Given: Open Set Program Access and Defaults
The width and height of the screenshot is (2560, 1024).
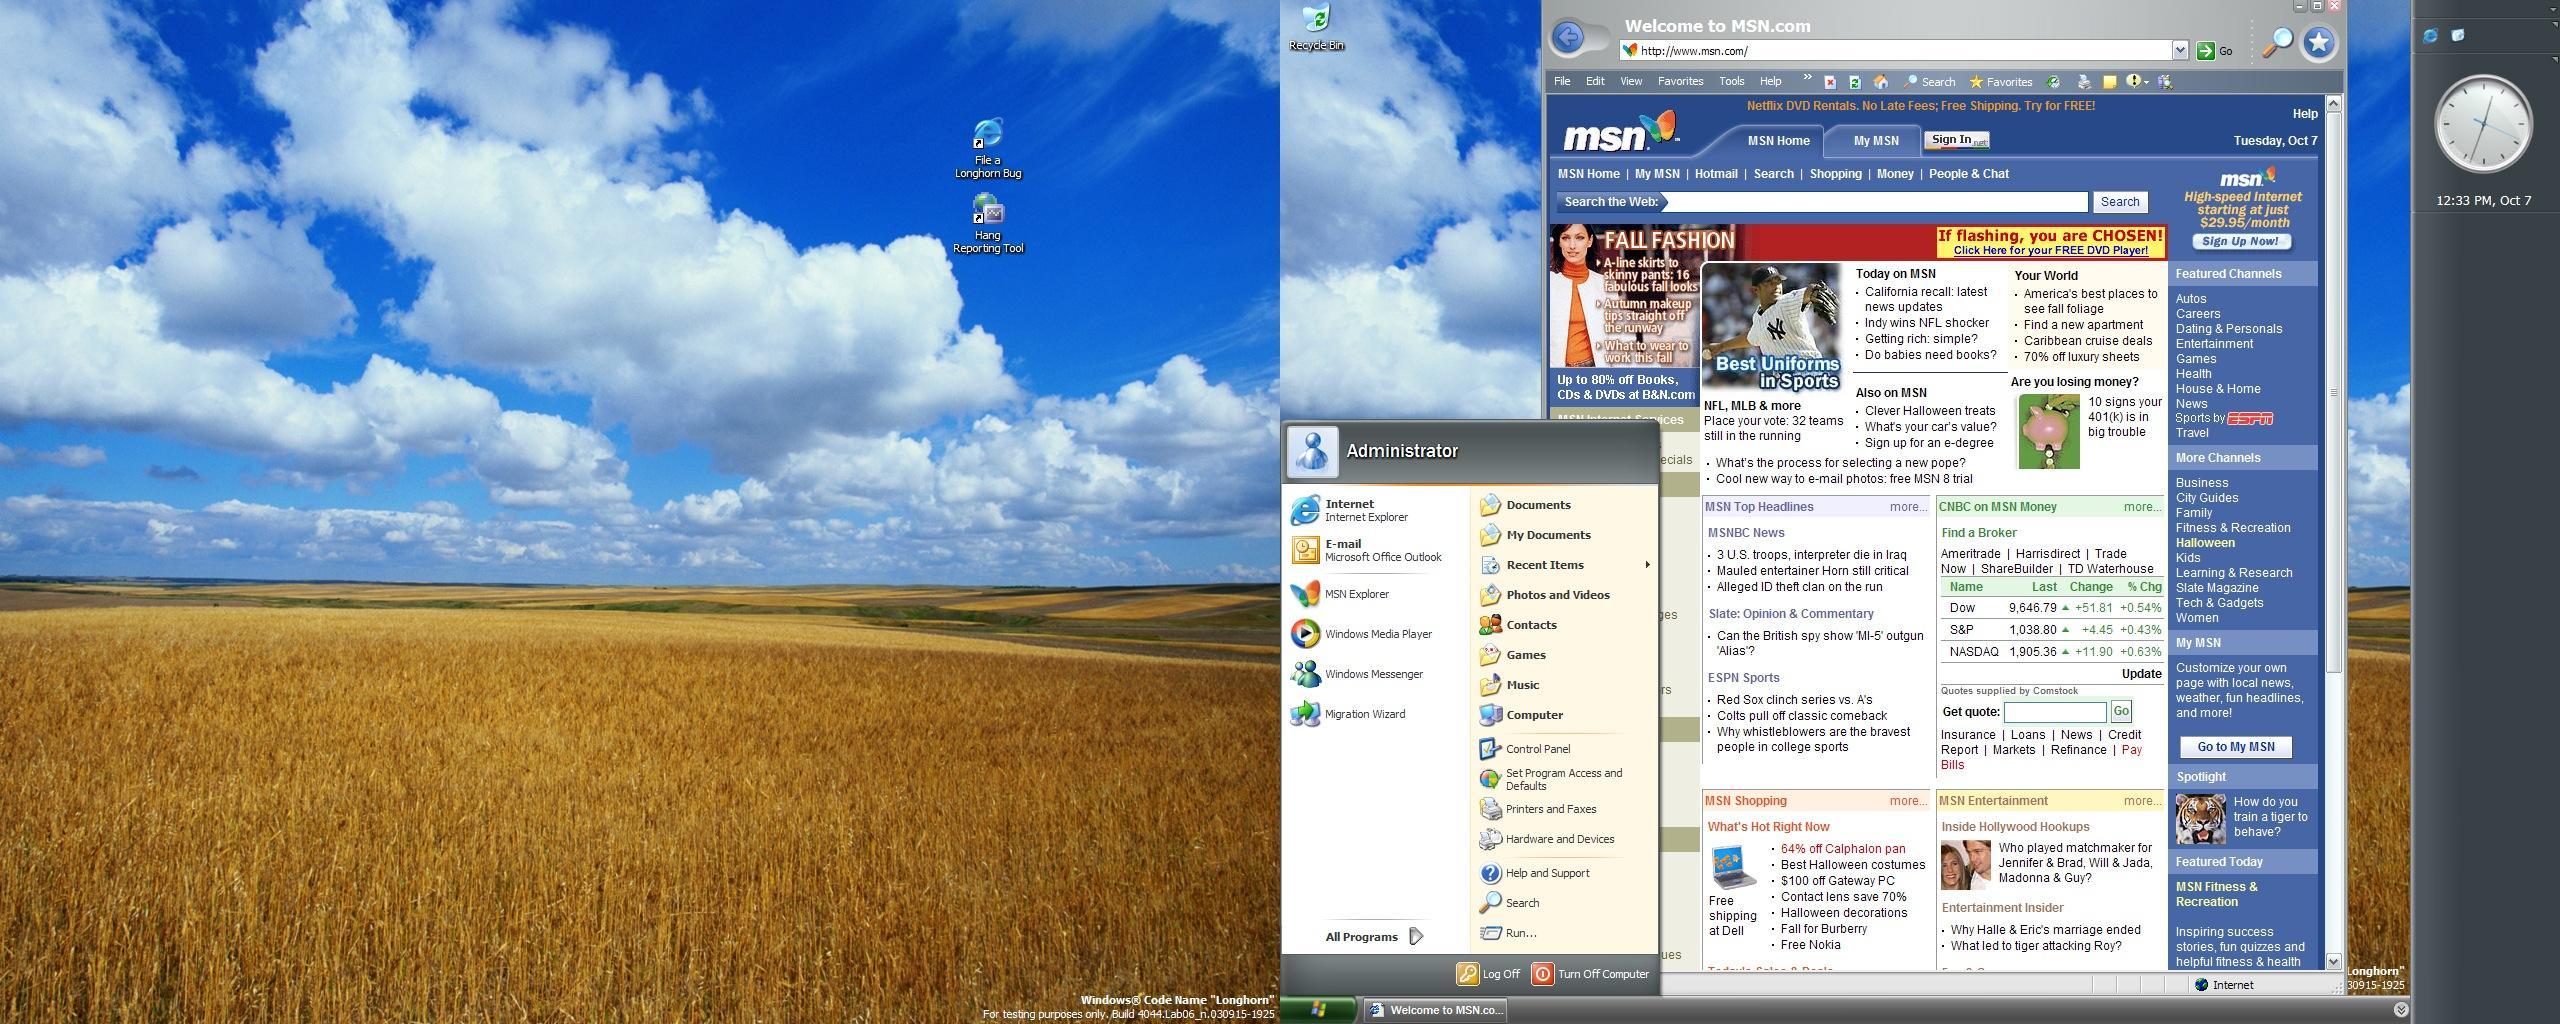Looking at the screenshot, I should [x=1563, y=779].
